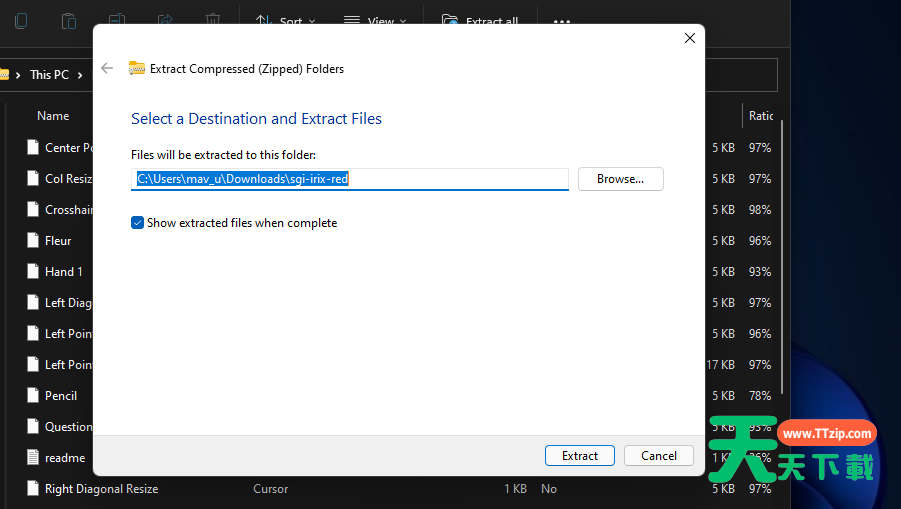Click the Right Diagonal Resize file icon
This screenshot has width=901, height=509.
33,489
